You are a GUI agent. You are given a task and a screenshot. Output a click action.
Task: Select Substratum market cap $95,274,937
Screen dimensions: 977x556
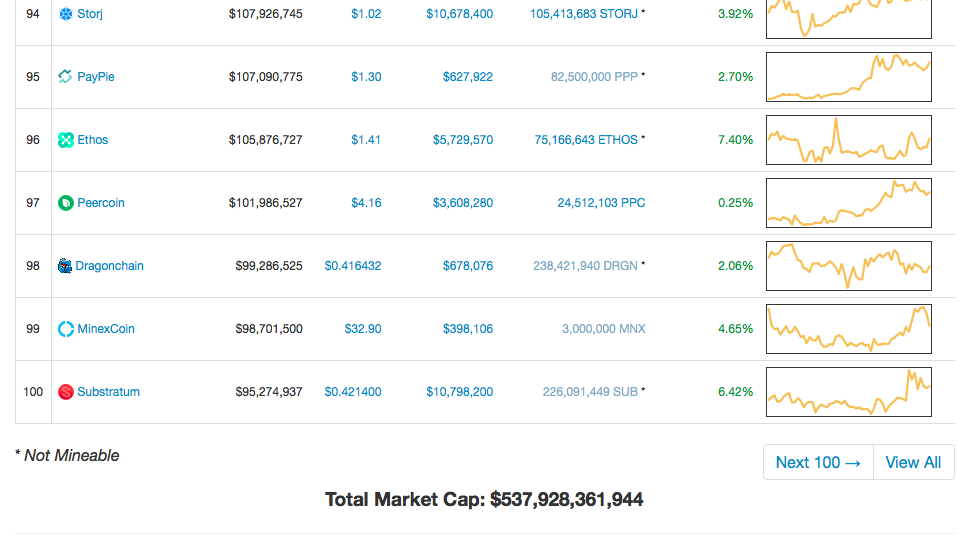pos(269,391)
